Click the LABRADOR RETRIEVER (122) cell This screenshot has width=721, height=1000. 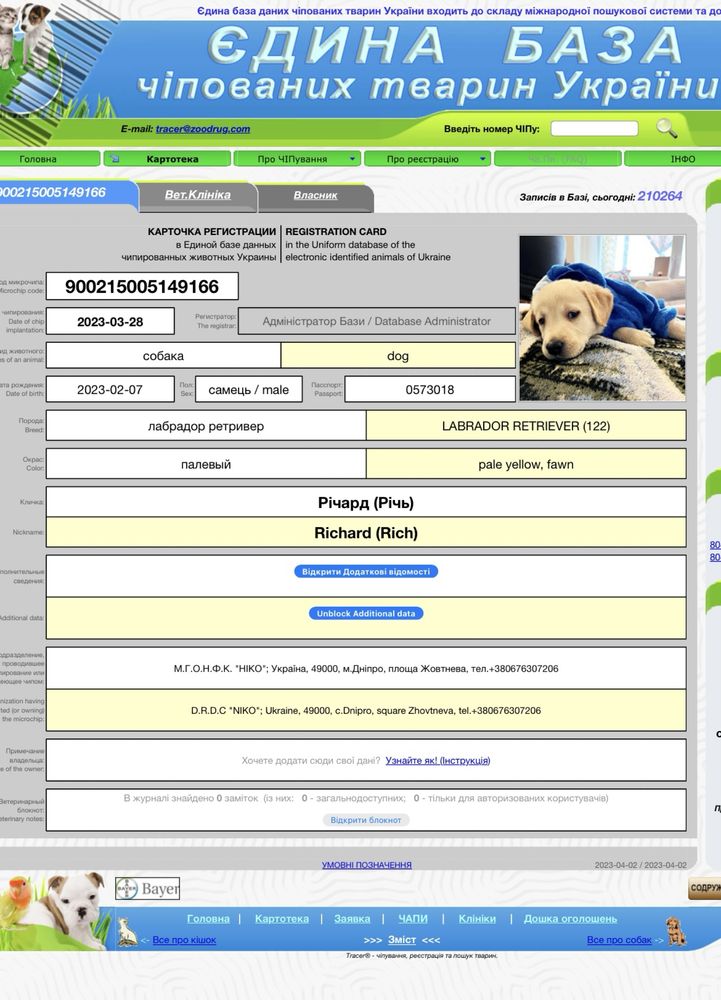526,425
